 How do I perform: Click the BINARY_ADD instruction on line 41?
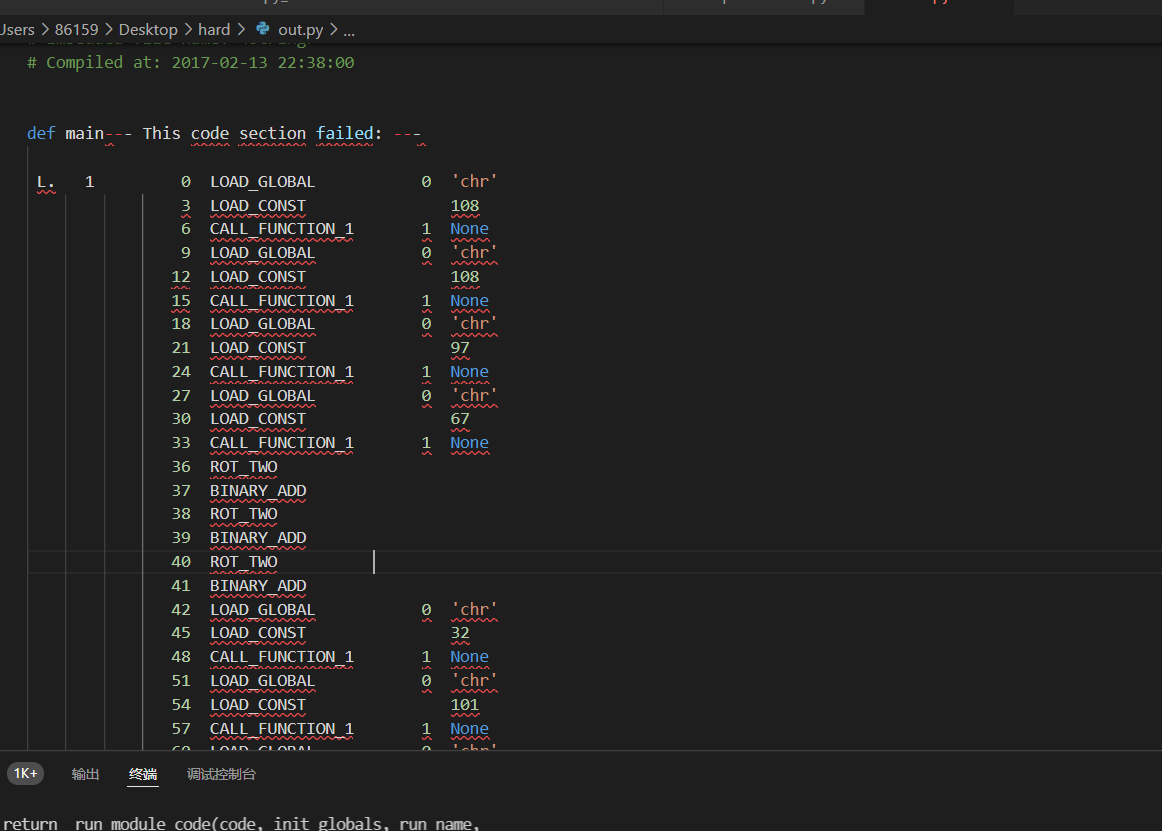pos(258,585)
